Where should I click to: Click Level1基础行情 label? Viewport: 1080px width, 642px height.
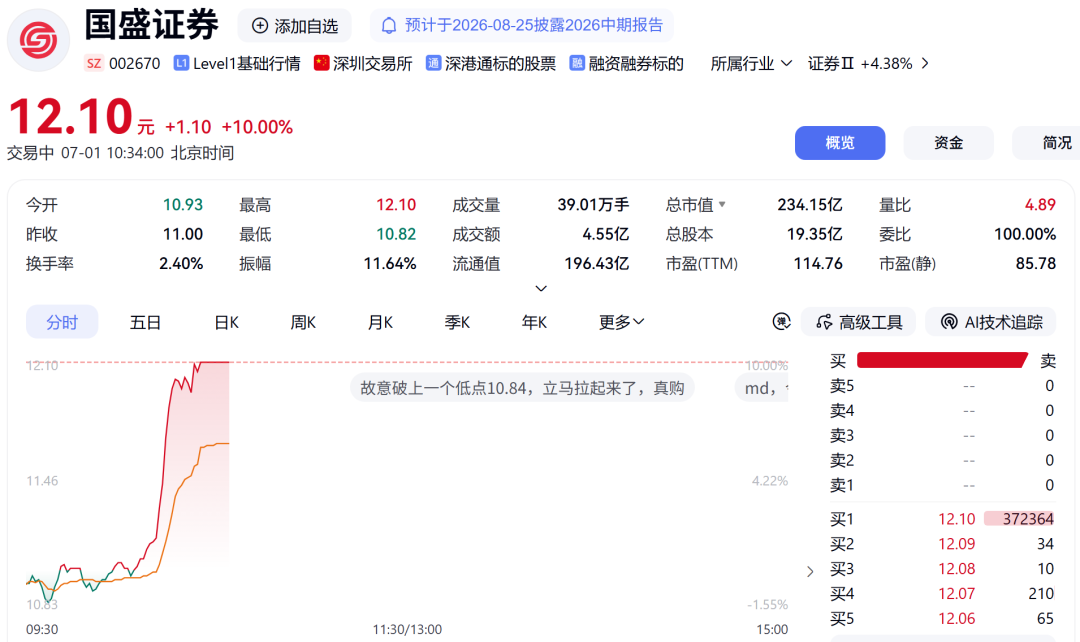pyautogui.click(x=247, y=63)
